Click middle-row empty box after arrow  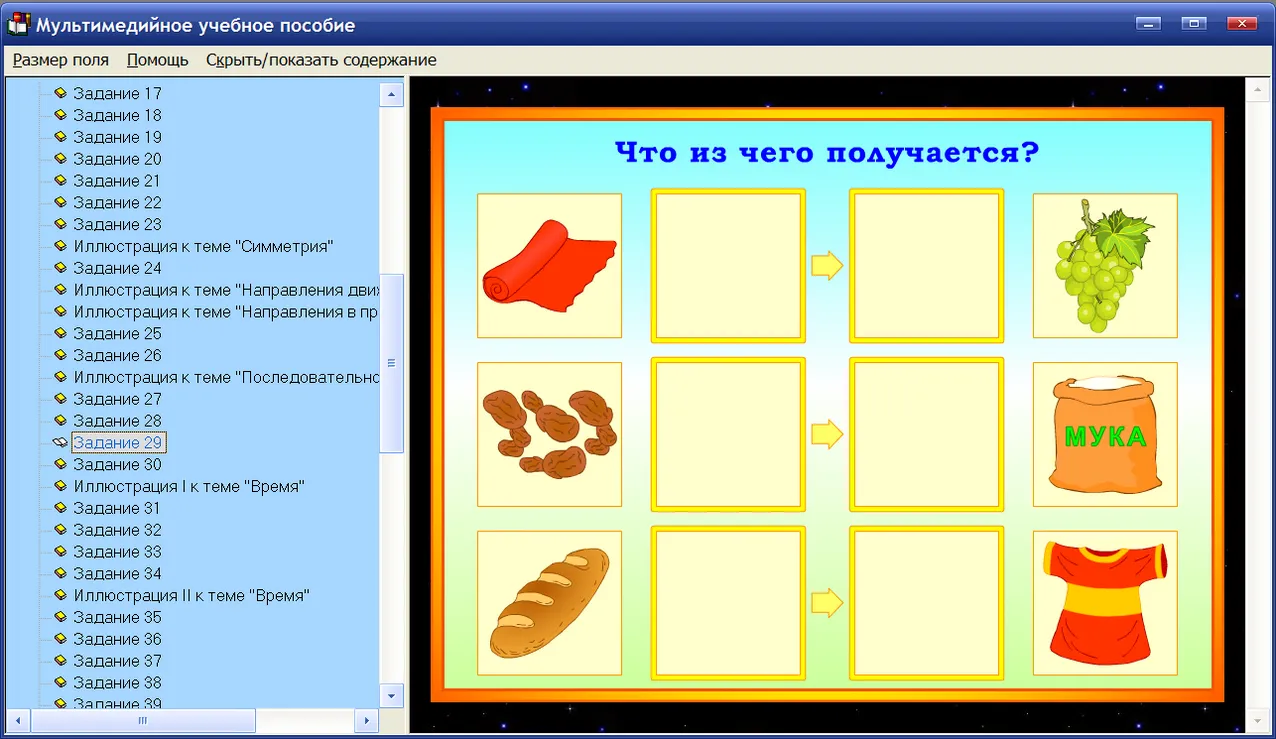tap(926, 434)
